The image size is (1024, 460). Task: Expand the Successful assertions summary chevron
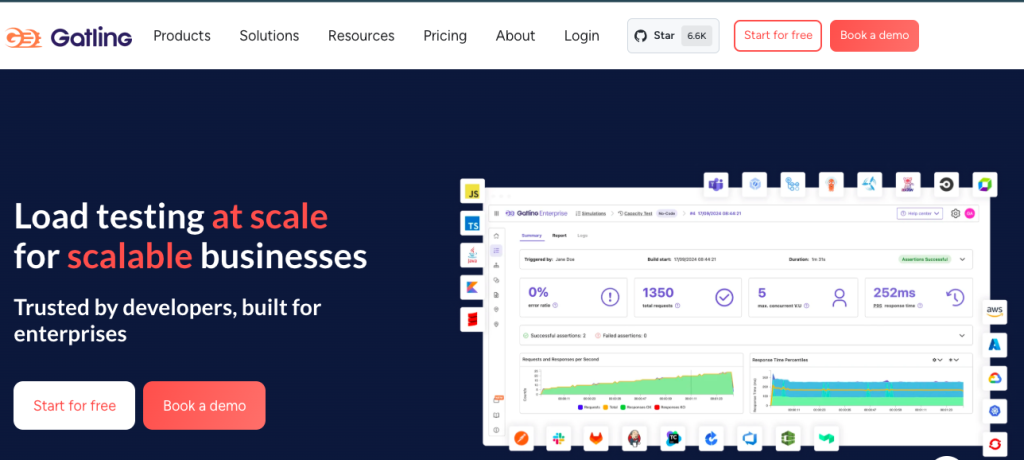(x=962, y=335)
